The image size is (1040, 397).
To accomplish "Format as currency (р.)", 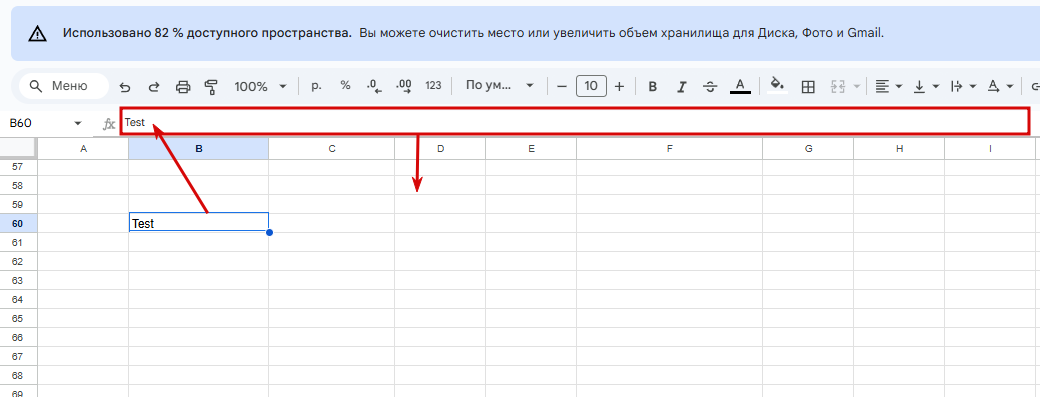I will pos(316,85).
